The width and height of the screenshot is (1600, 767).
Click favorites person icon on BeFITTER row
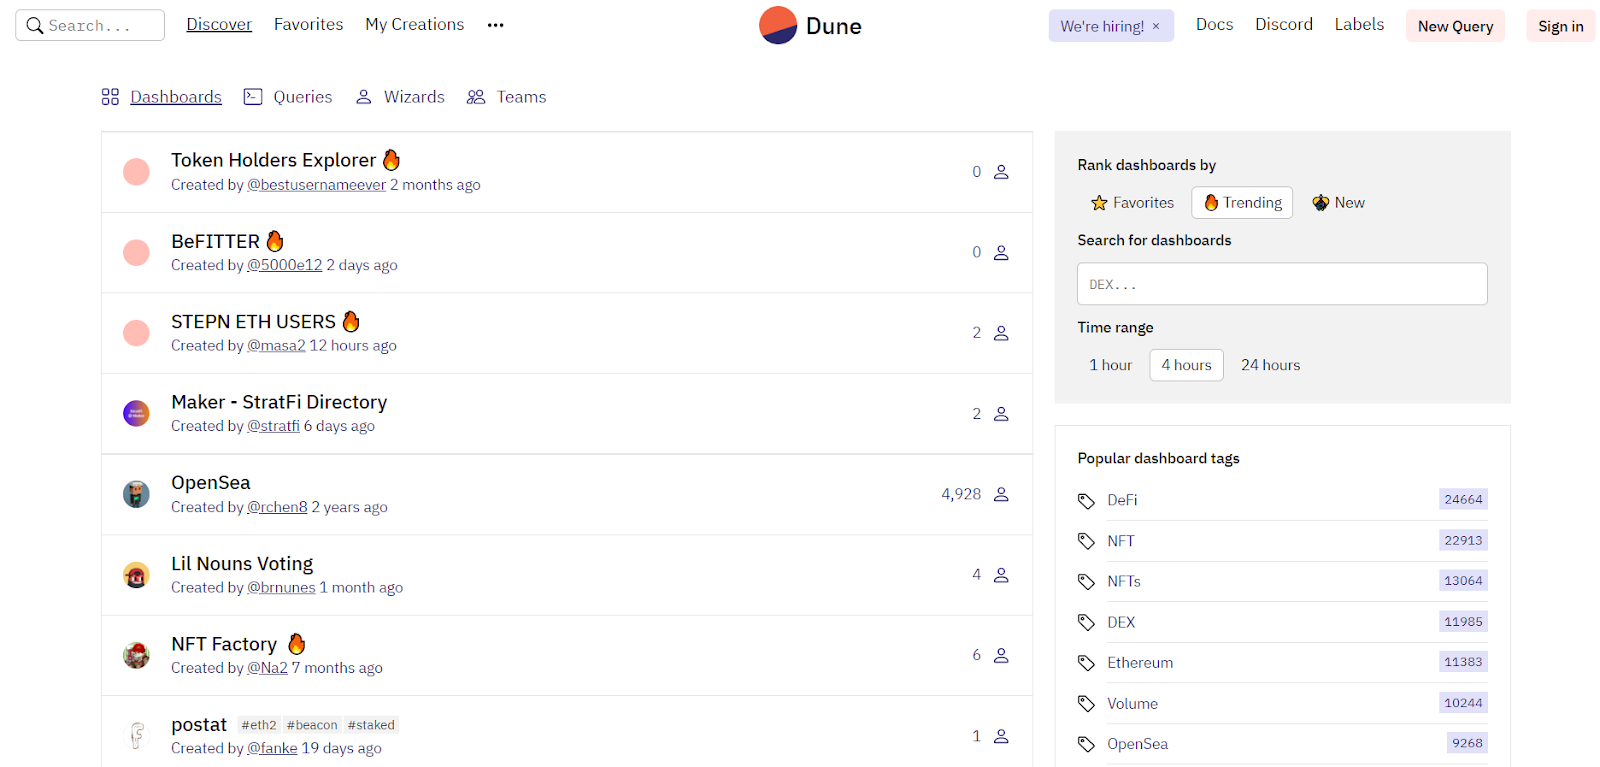tap(1001, 253)
